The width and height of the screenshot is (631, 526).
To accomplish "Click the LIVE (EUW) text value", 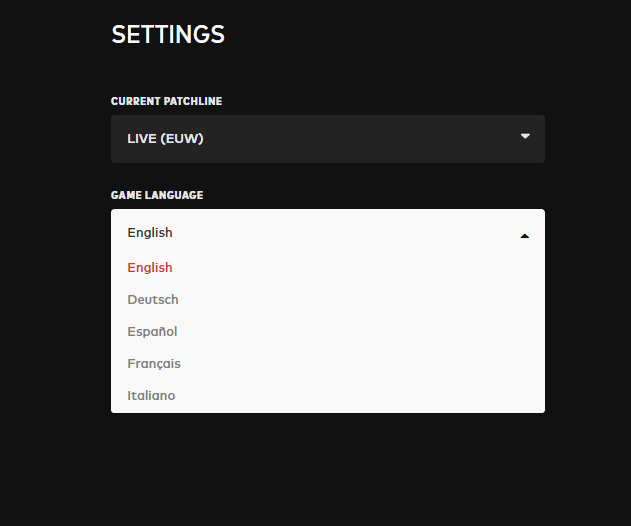I will (x=165, y=139).
